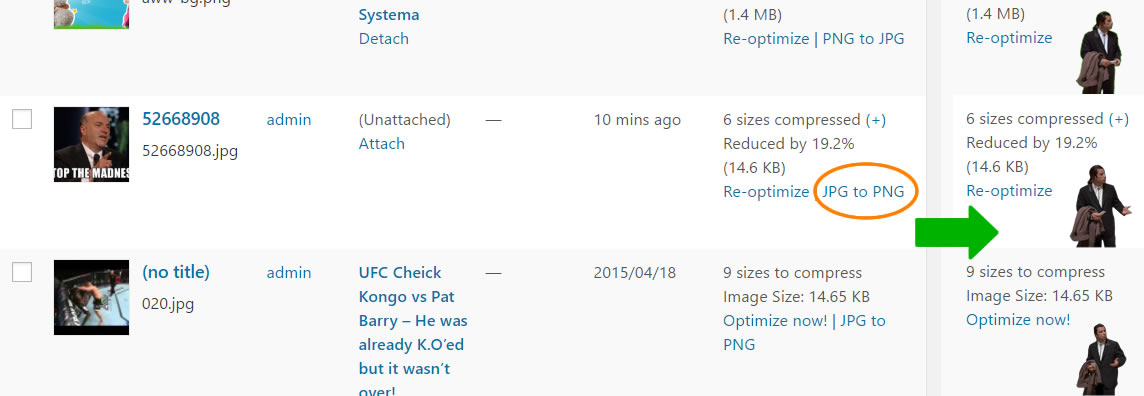
Task: Click the green arrow graphic
Action: tap(956, 232)
